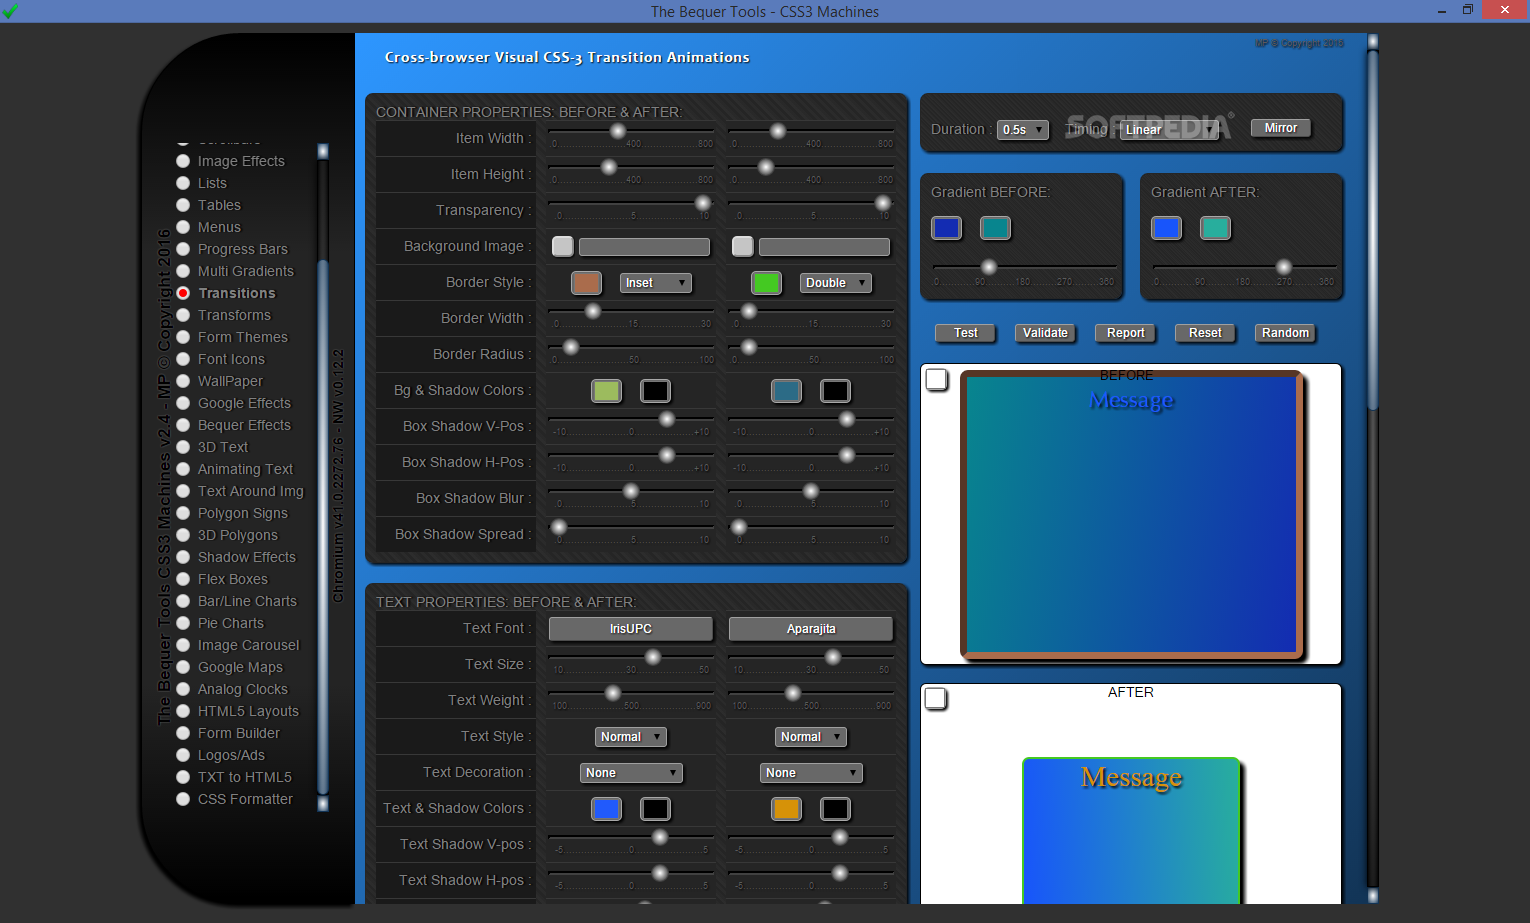This screenshot has width=1530, height=923.
Task: Select the Transforms radio option
Action: coord(183,315)
